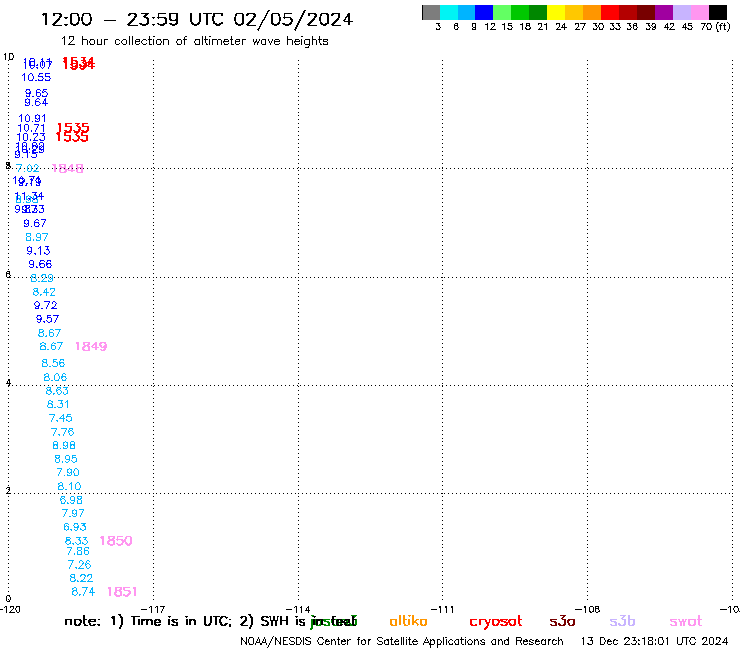Screen dimensions: 740x650
Task: Select the lavender swatch in the color bar
Action: (x=681, y=12)
